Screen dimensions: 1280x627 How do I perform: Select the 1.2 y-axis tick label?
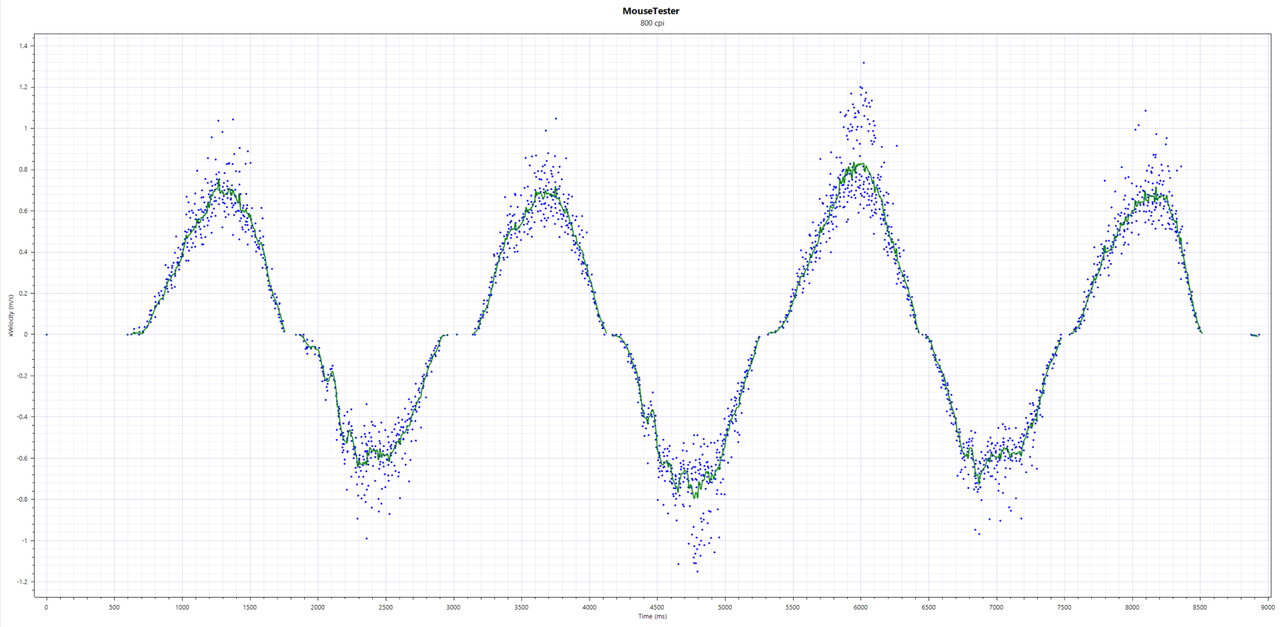click(x=25, y=87)
